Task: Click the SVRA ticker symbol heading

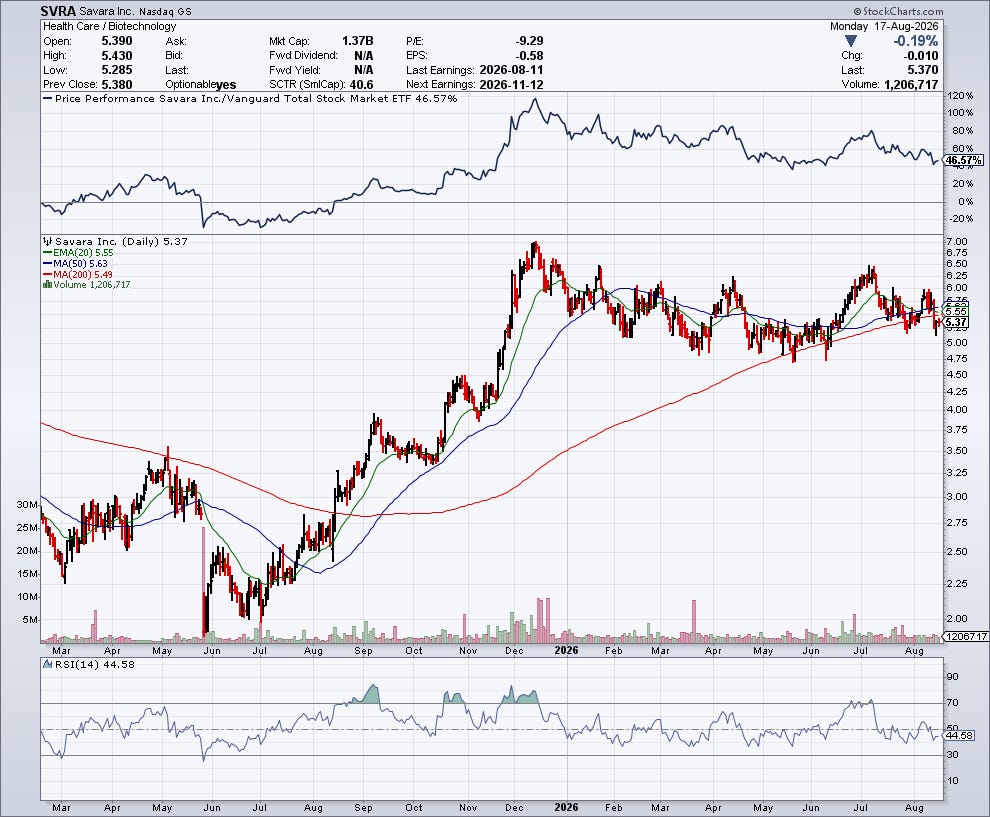Action: [x=59, y=11]
